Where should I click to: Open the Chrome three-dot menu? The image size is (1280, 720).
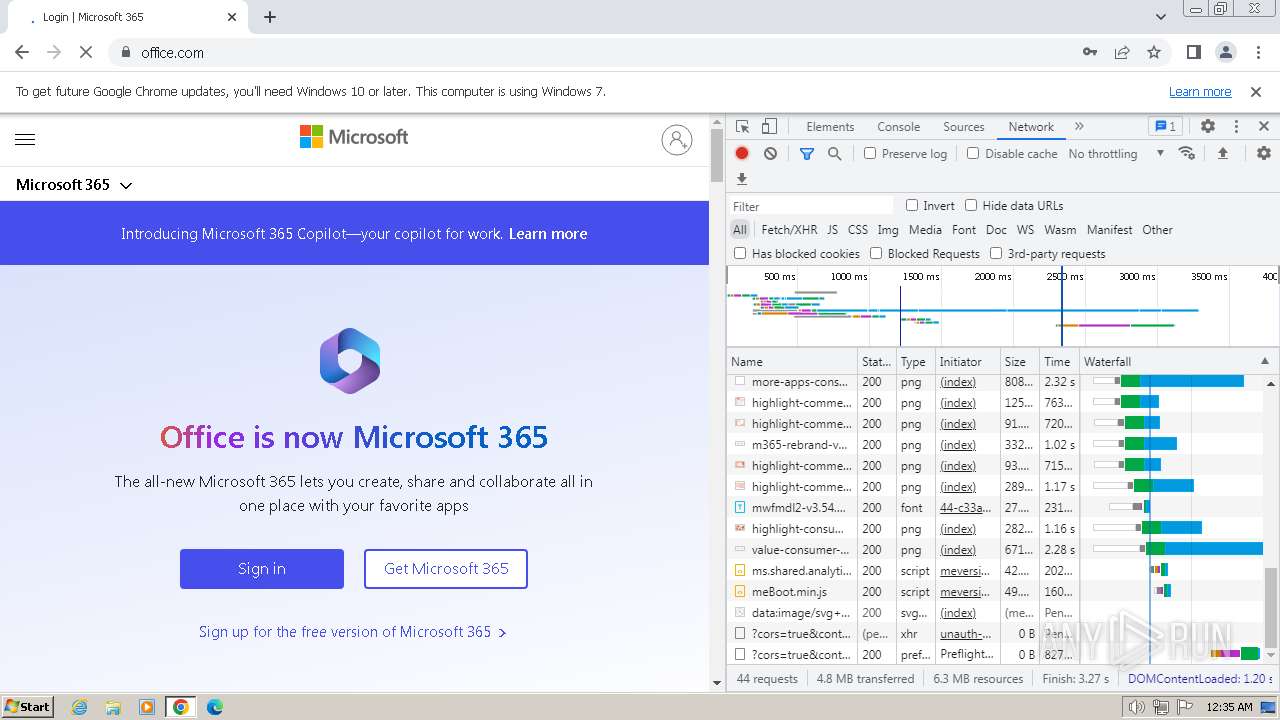1257,52
